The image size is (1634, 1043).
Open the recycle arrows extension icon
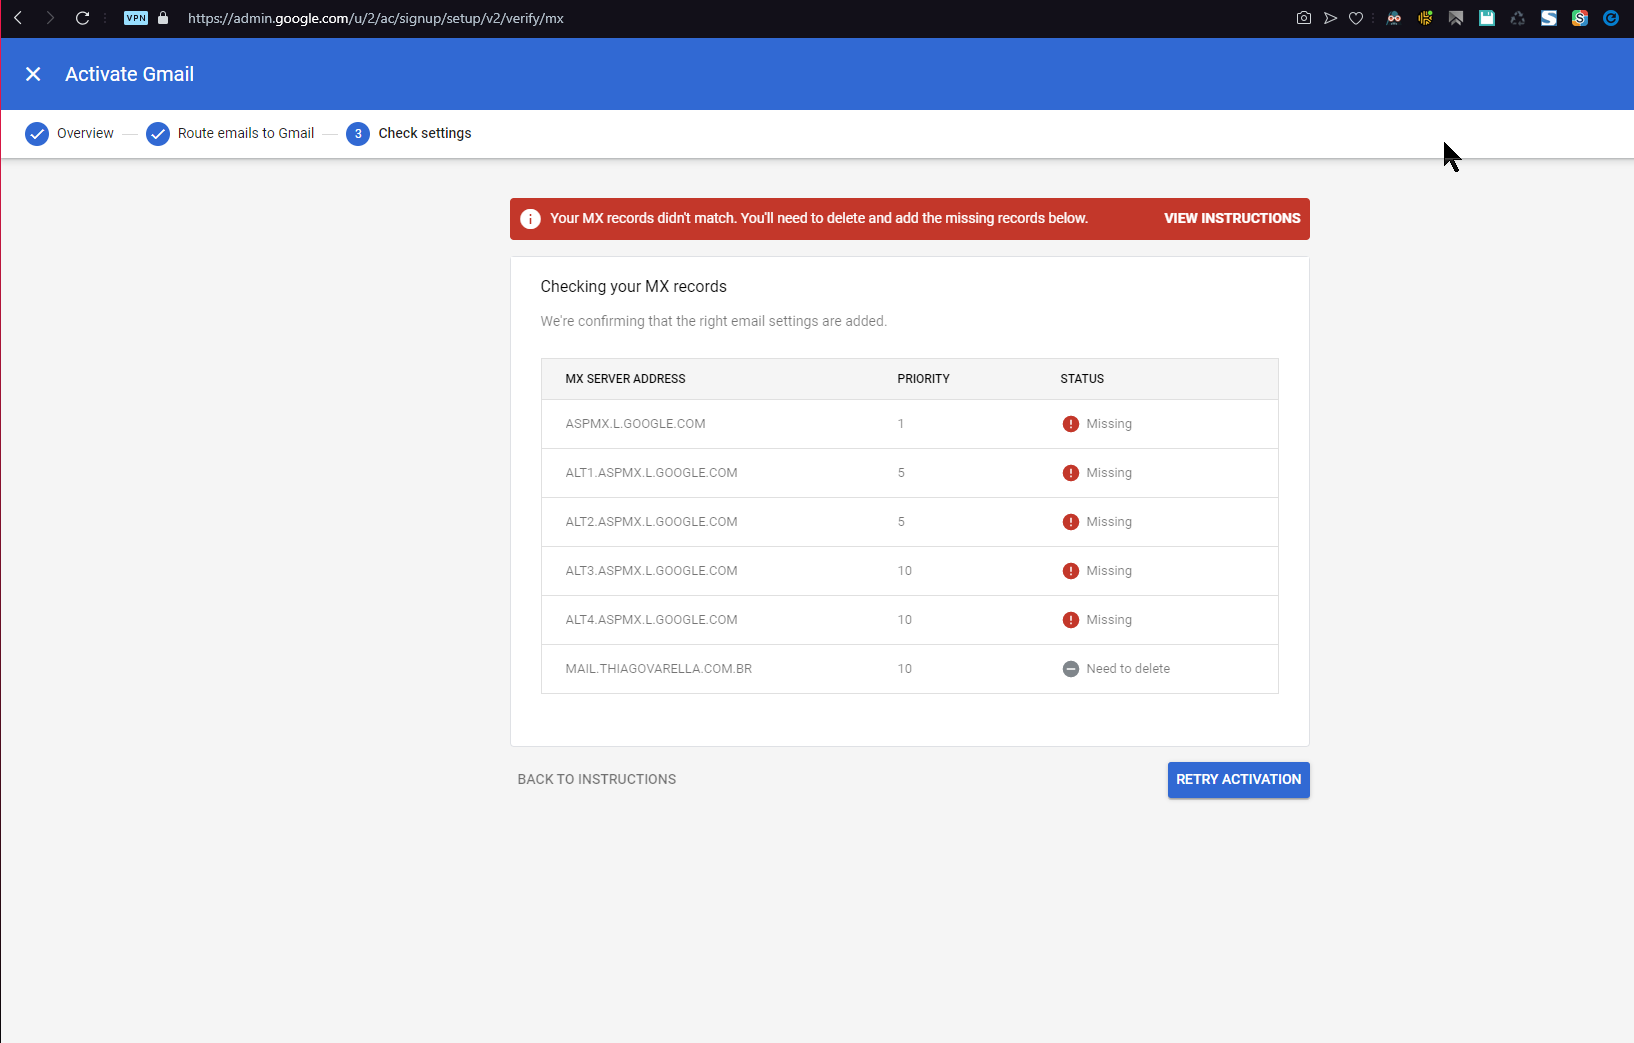point(1518,18)
